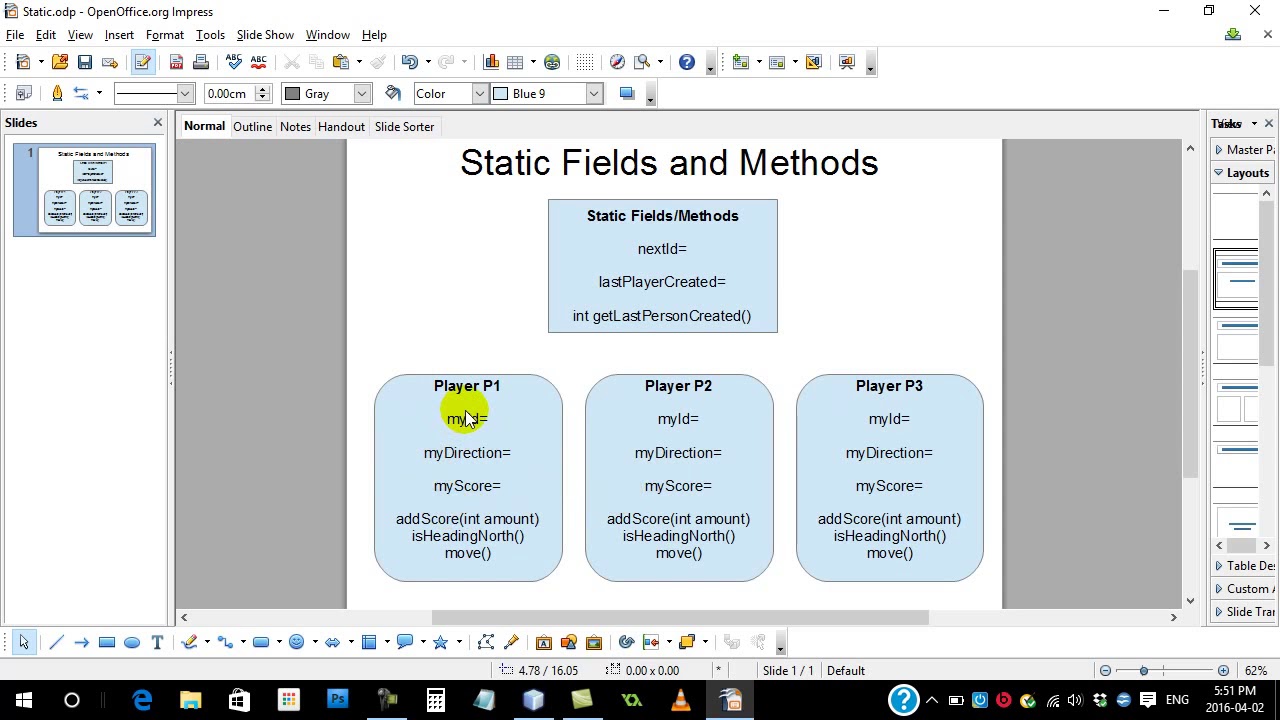1280x720 pixels.
Task: Insert a table from toolbar
Action: pos(515,62)
